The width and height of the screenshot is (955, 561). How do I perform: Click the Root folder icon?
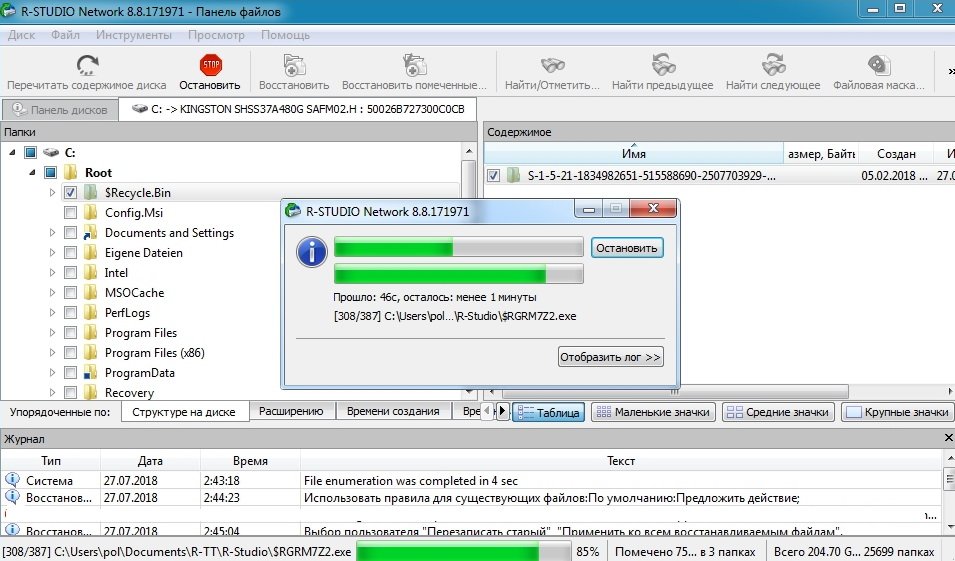coord(71,172)
